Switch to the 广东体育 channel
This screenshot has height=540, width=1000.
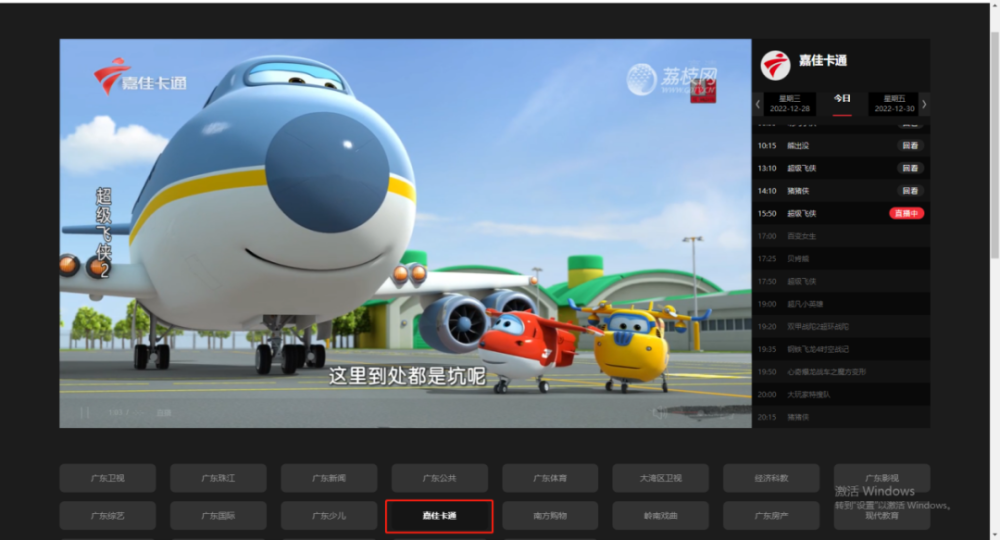click(x=550, y=478)
